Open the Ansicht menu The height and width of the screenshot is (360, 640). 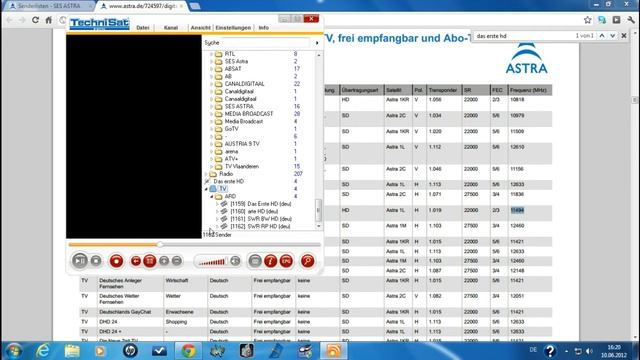[200, 28]
